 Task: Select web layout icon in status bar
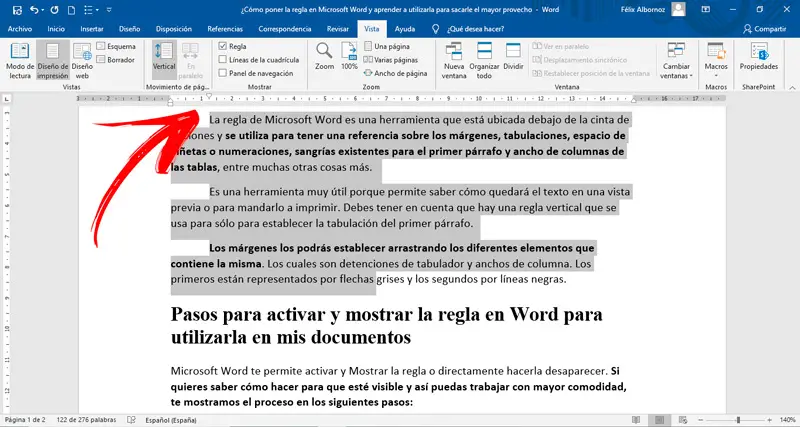click(x=683, y=420)
